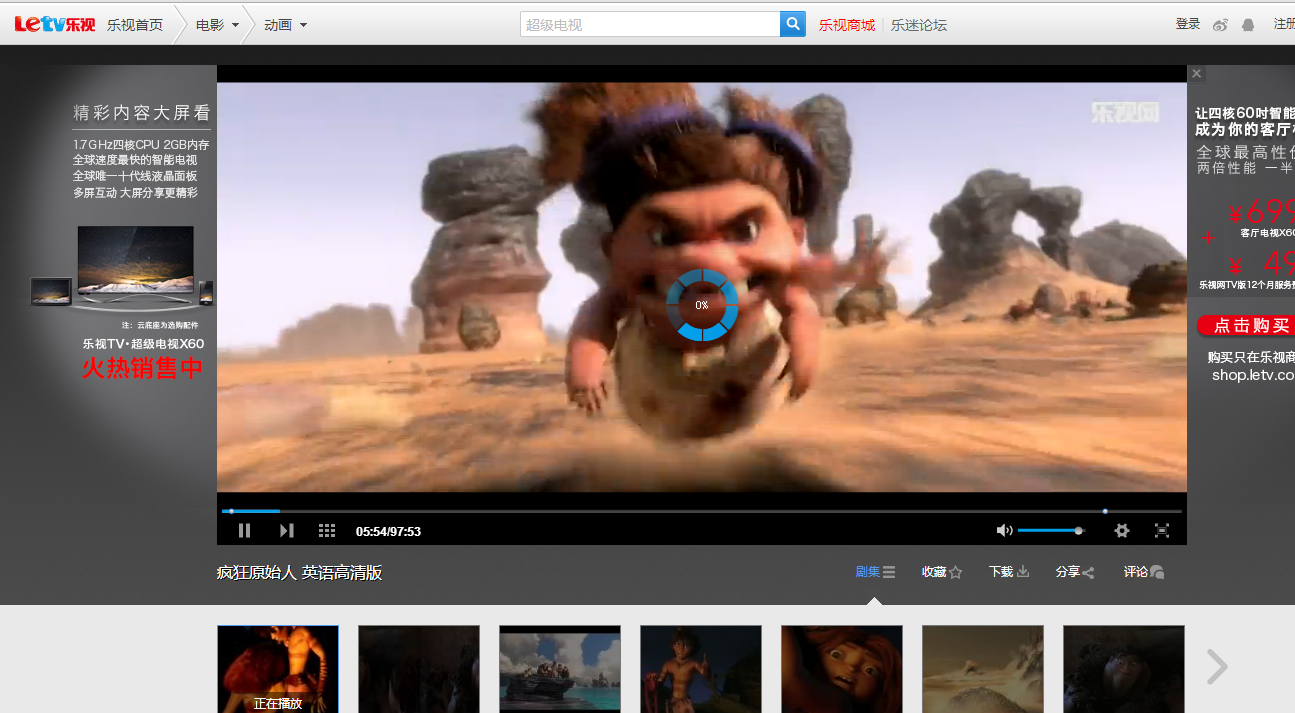Open the 下载 download option
The image size is (1295, 713).
1009,572
